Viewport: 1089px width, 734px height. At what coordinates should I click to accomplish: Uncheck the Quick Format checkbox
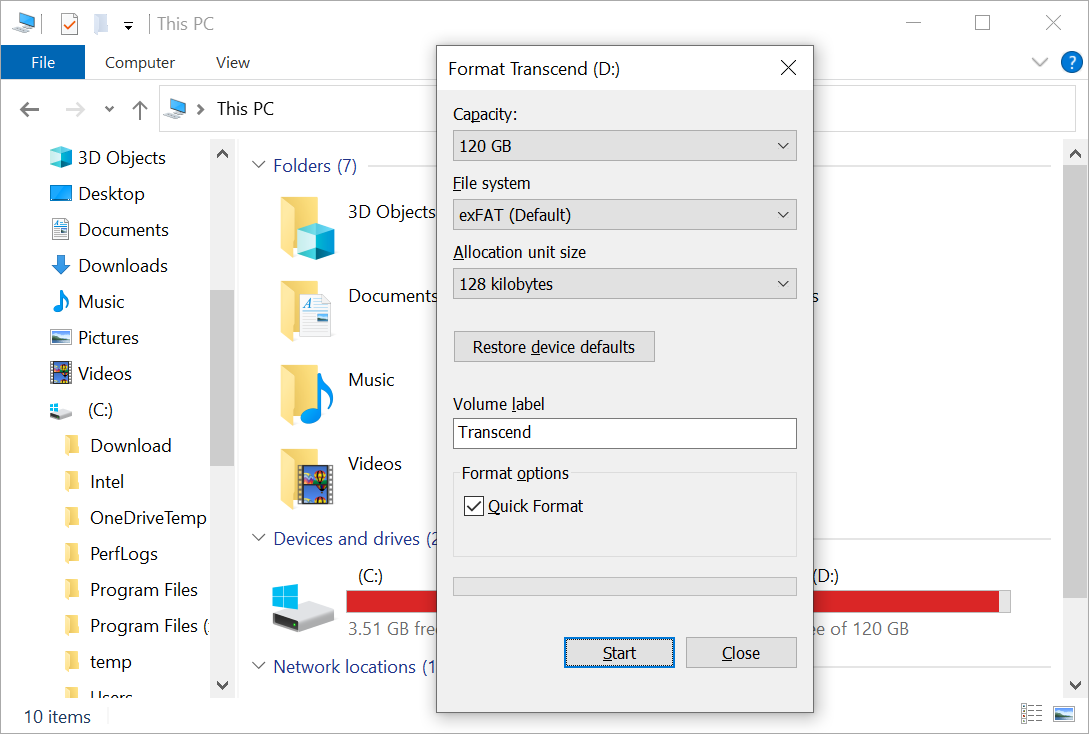click(473, 505)
